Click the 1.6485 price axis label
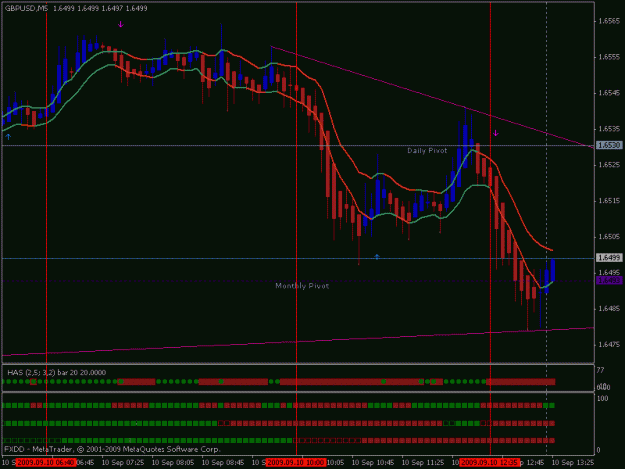Viewport: 625px width, 469px height. tap(609, 308)
